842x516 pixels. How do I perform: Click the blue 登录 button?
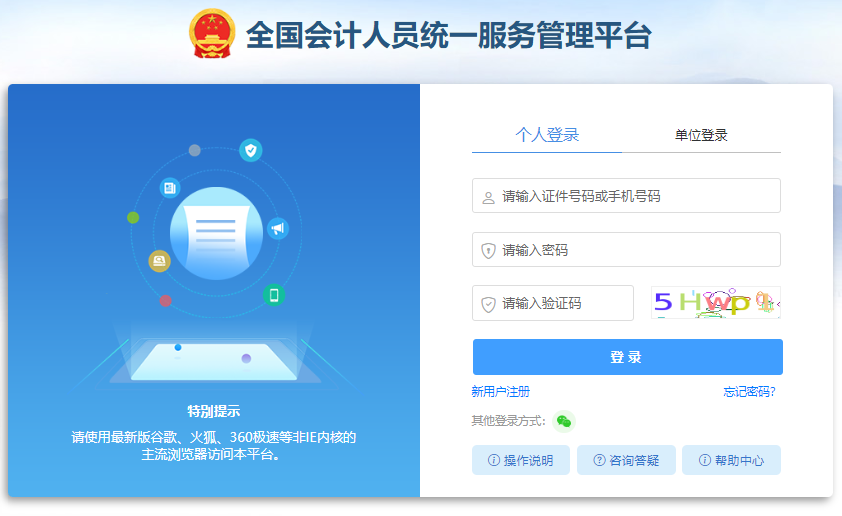coord(628,357)
